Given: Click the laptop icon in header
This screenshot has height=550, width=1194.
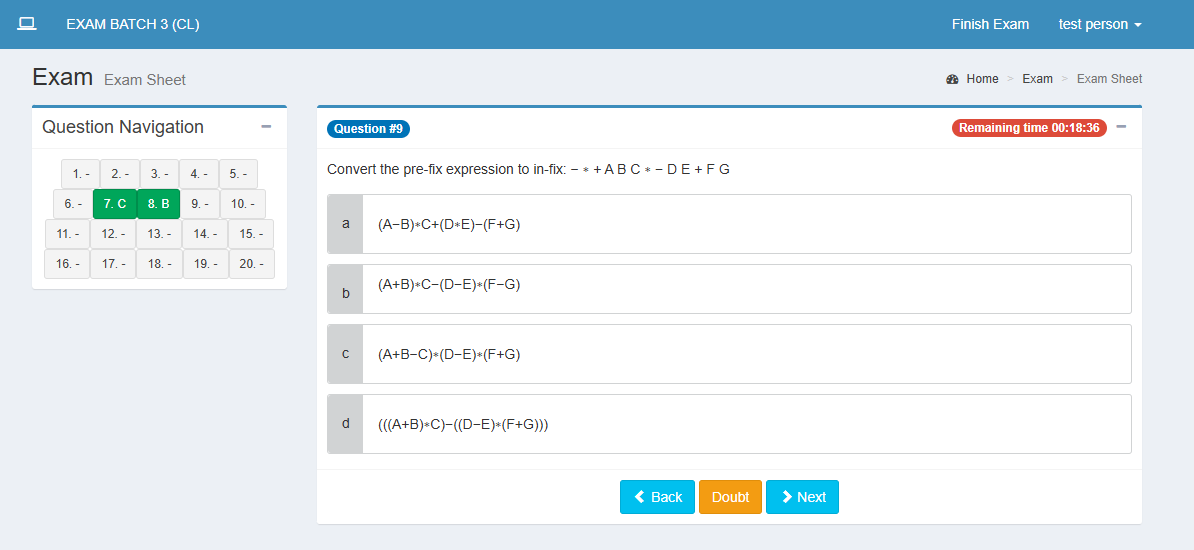Looking at the screenshot, I should [x=27, y=24].
